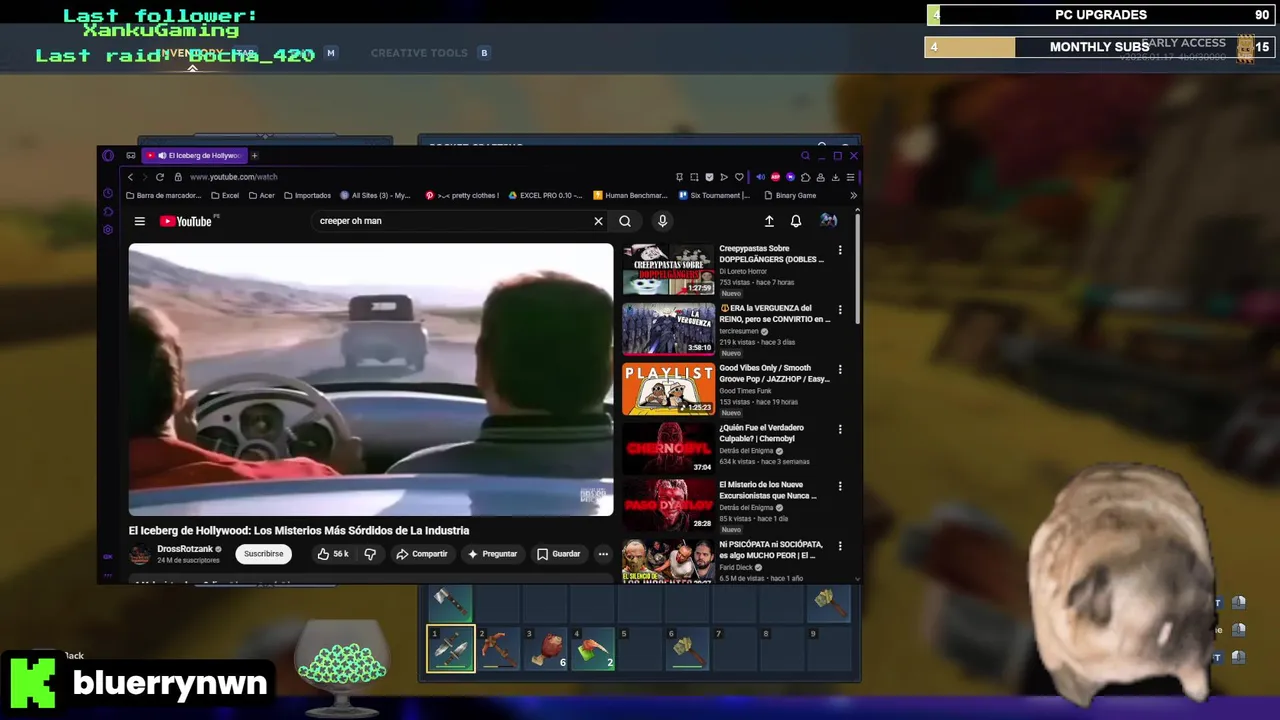
Task: Open workspaces icon beside the tab
Action: [130, 155]
